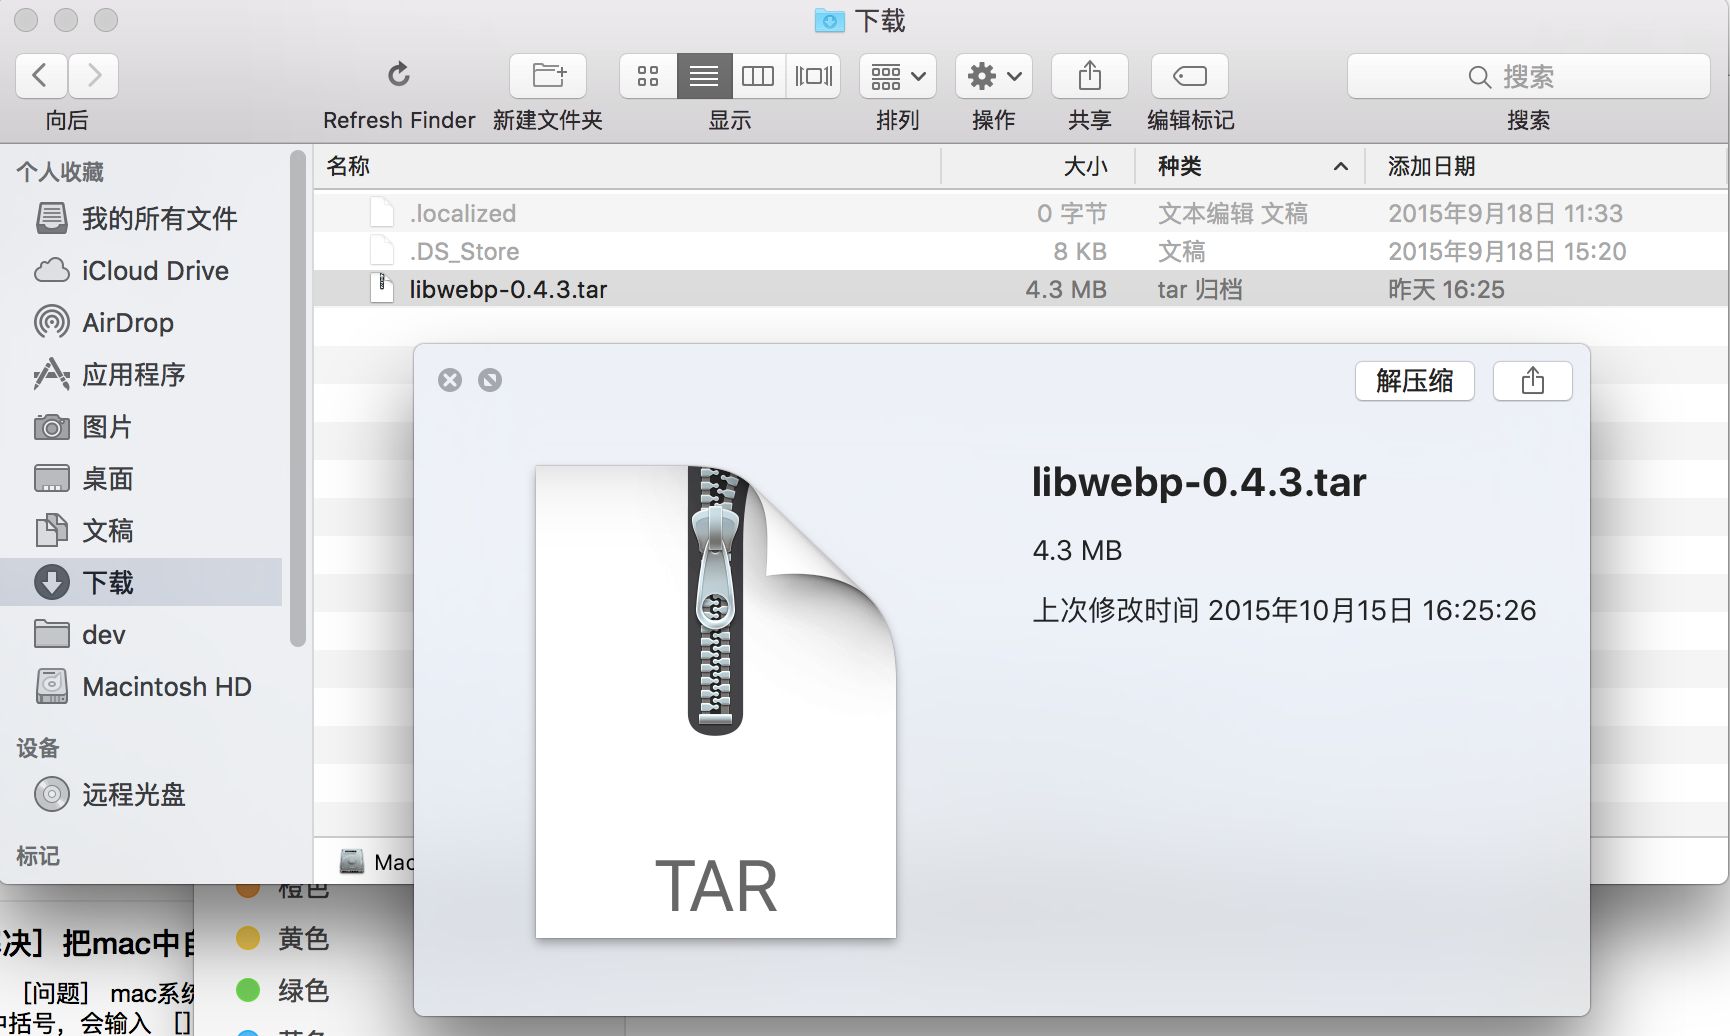Click the Refresh Finder toolbar icon
The height and width of the screenshot is (1036, 1730).
399,75
